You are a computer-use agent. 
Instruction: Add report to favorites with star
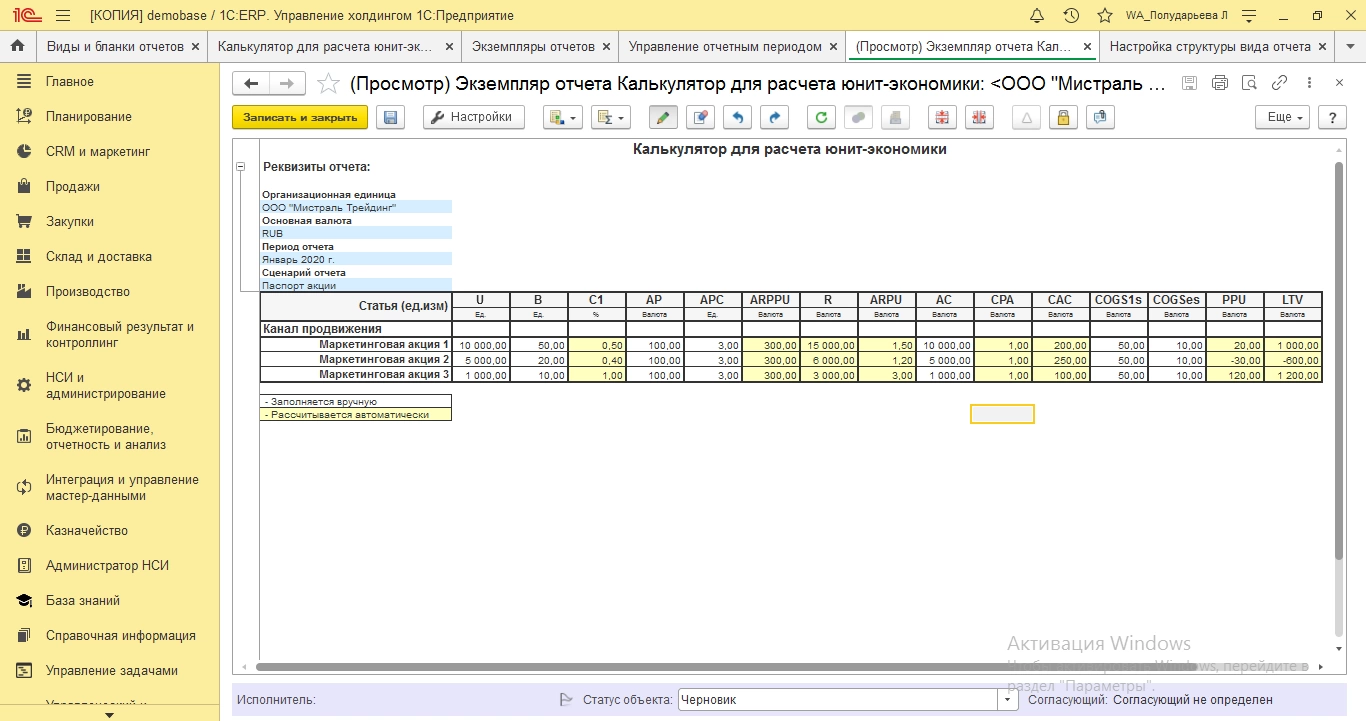click(x=327, y=84)
